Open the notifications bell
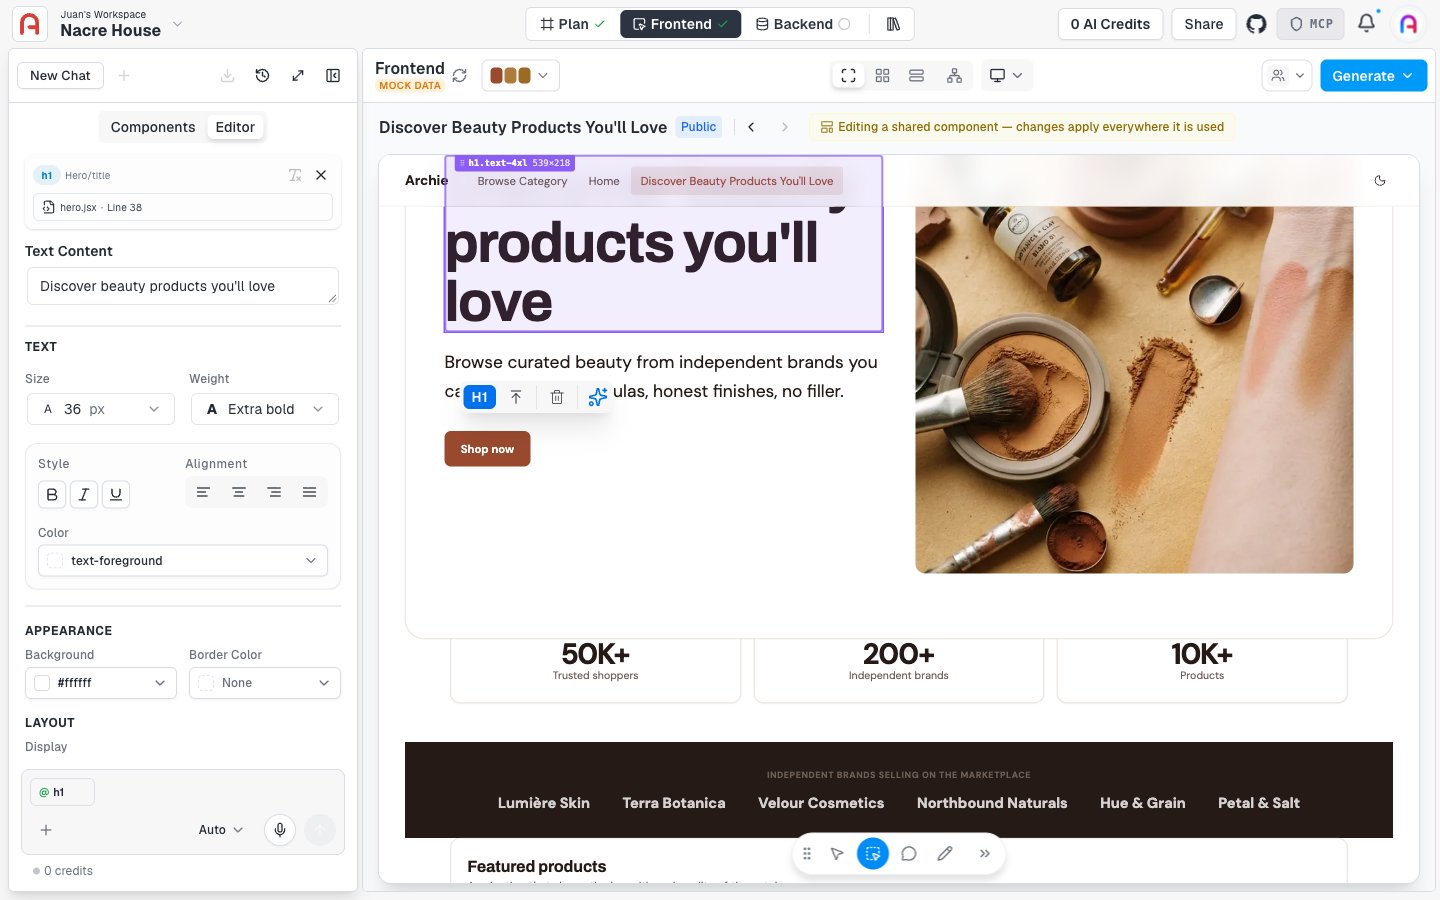 (x=1366, y=23)
